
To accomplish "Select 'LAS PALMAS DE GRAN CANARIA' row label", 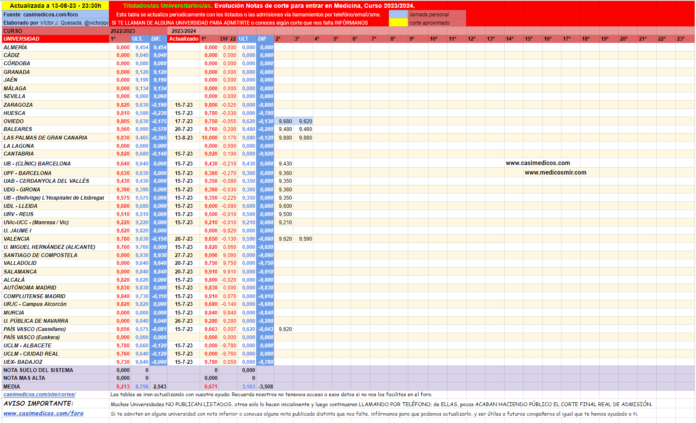I will [45, 138].
